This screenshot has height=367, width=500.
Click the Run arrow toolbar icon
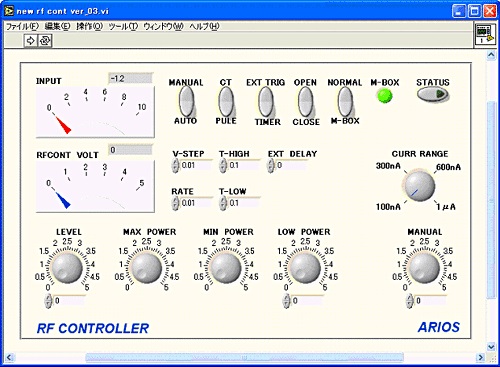30,41
